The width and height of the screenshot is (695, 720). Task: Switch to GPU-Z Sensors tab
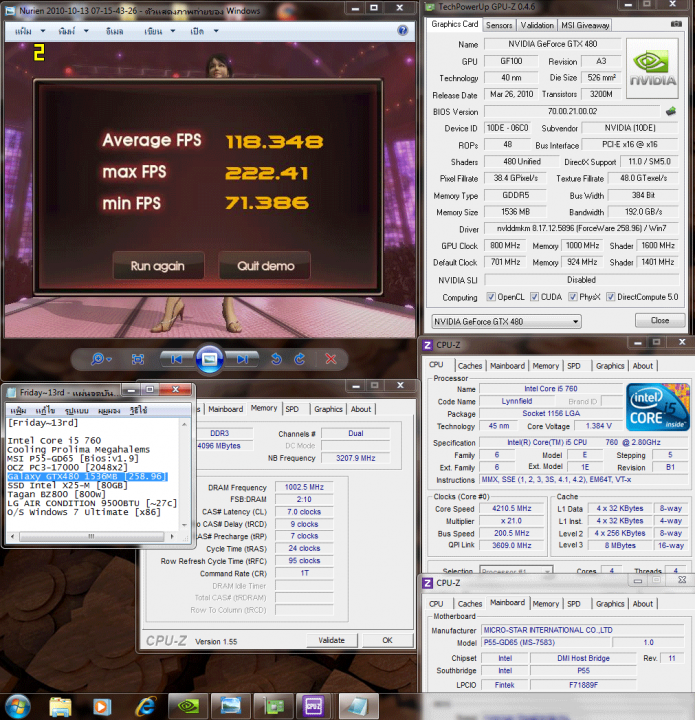(499, 25)
